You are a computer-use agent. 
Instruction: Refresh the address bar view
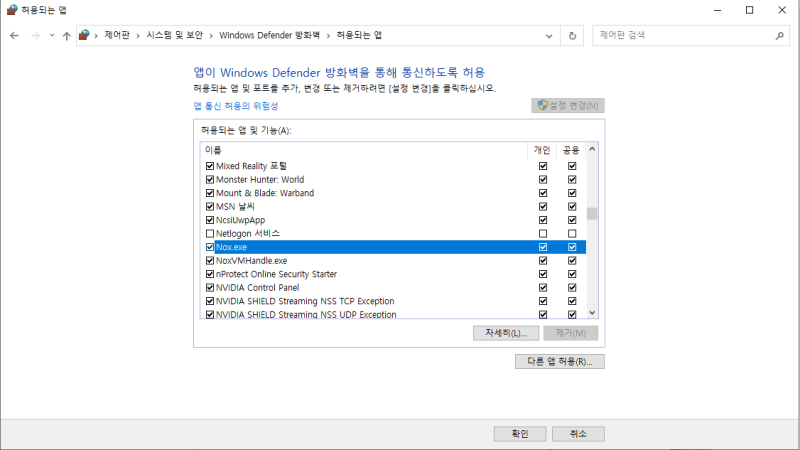572,36
